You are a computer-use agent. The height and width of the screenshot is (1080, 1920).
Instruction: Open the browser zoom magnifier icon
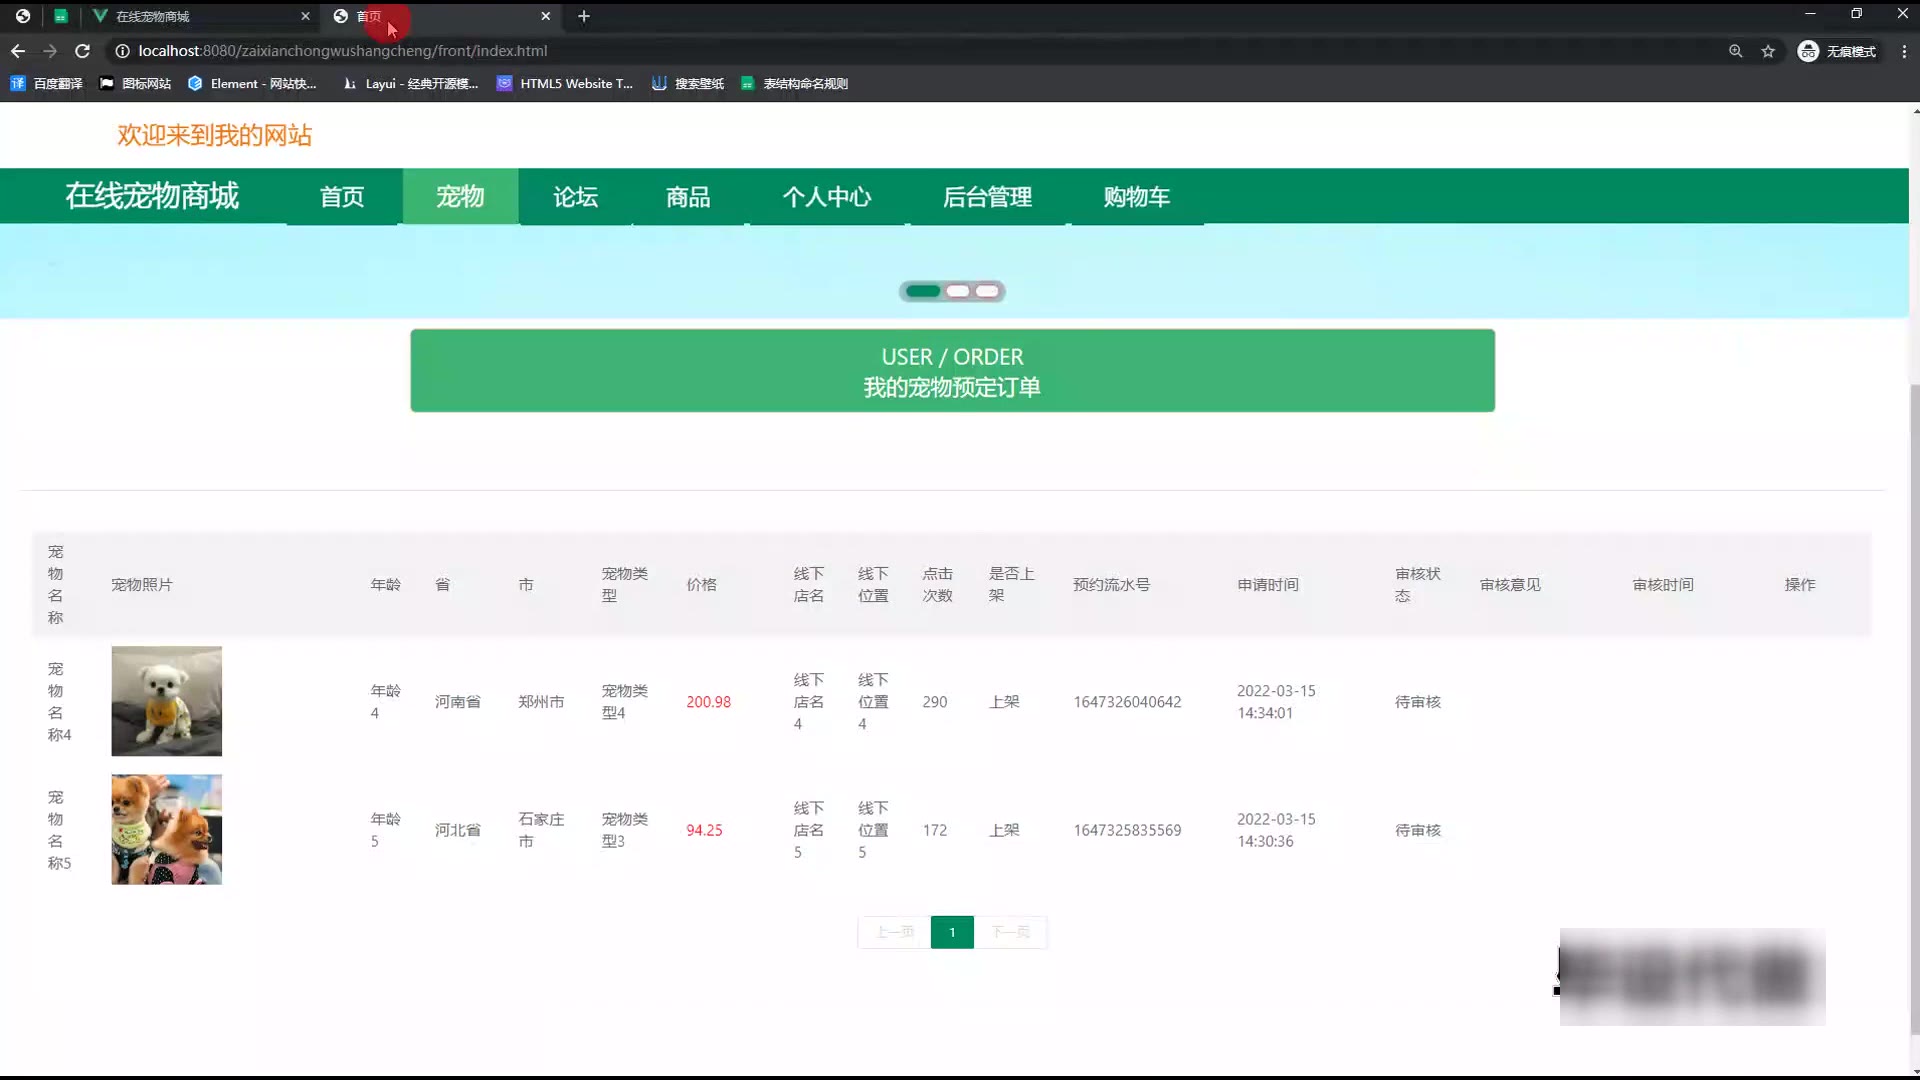click(x=1736, y=51)
